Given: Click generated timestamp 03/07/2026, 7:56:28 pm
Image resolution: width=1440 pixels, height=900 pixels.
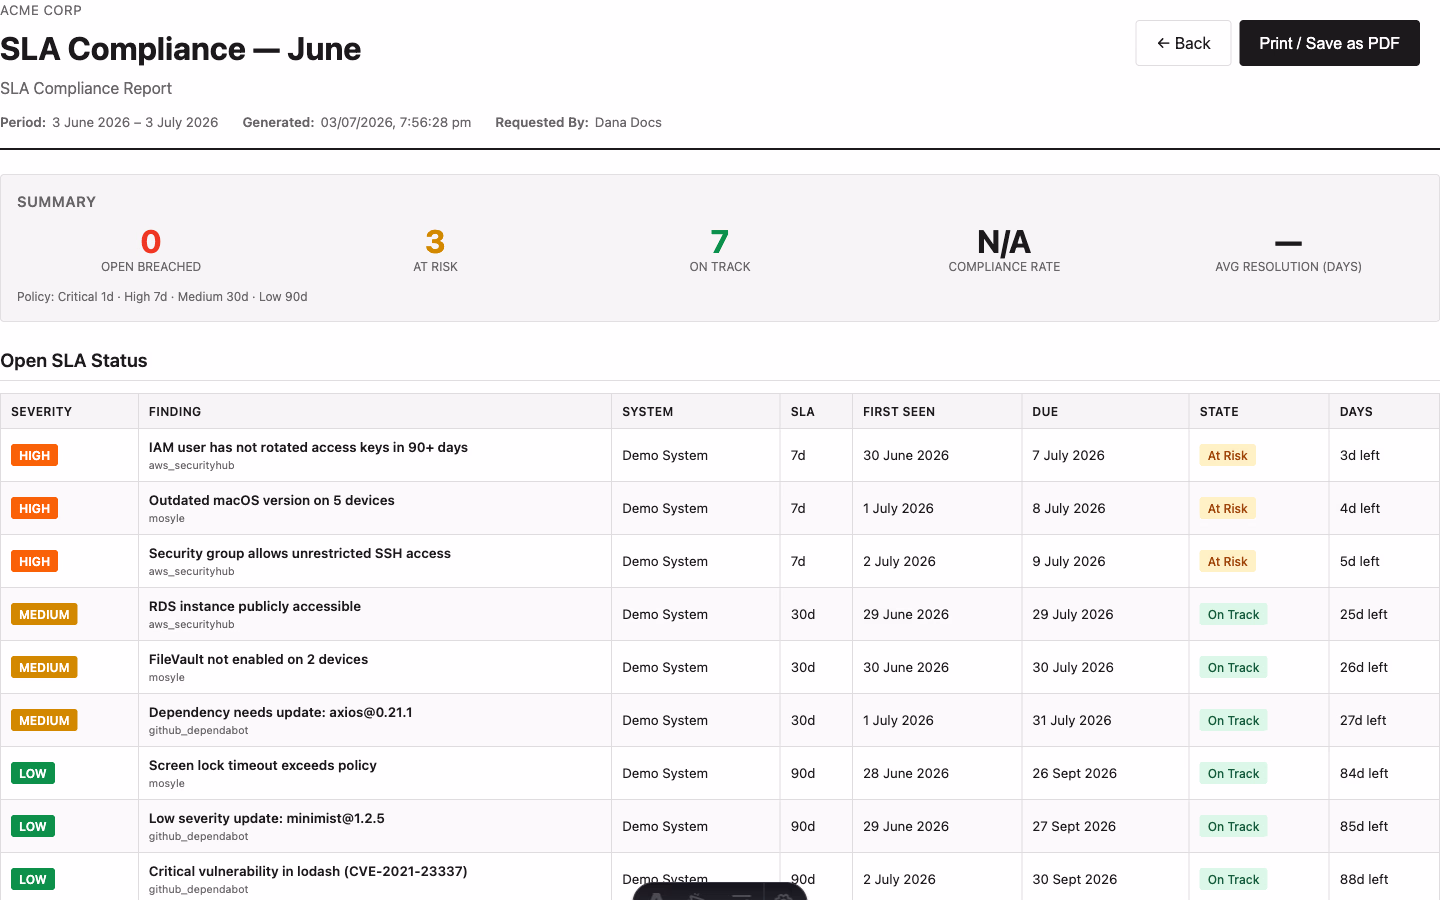Looking at the screenshot, I should [x=396, y=122].
